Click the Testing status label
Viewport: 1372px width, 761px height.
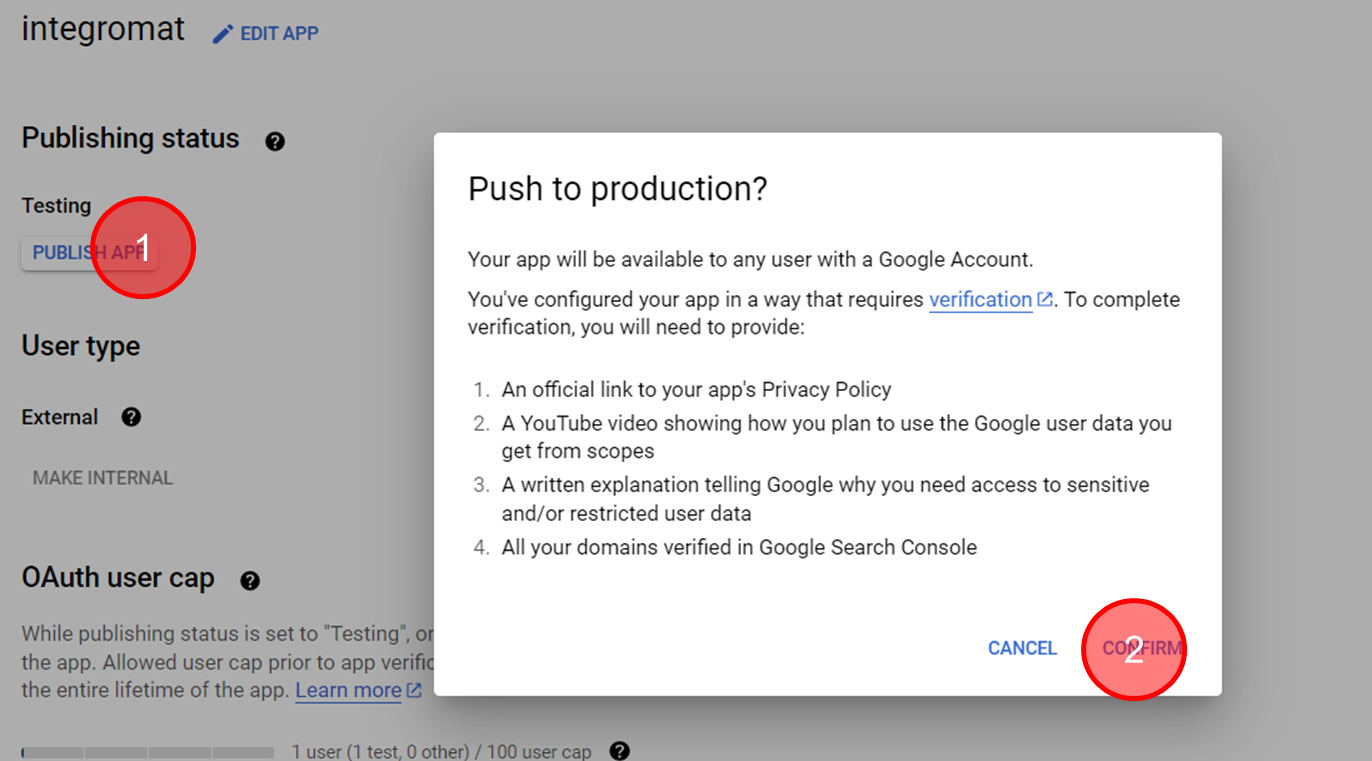[x=56, y=205]
